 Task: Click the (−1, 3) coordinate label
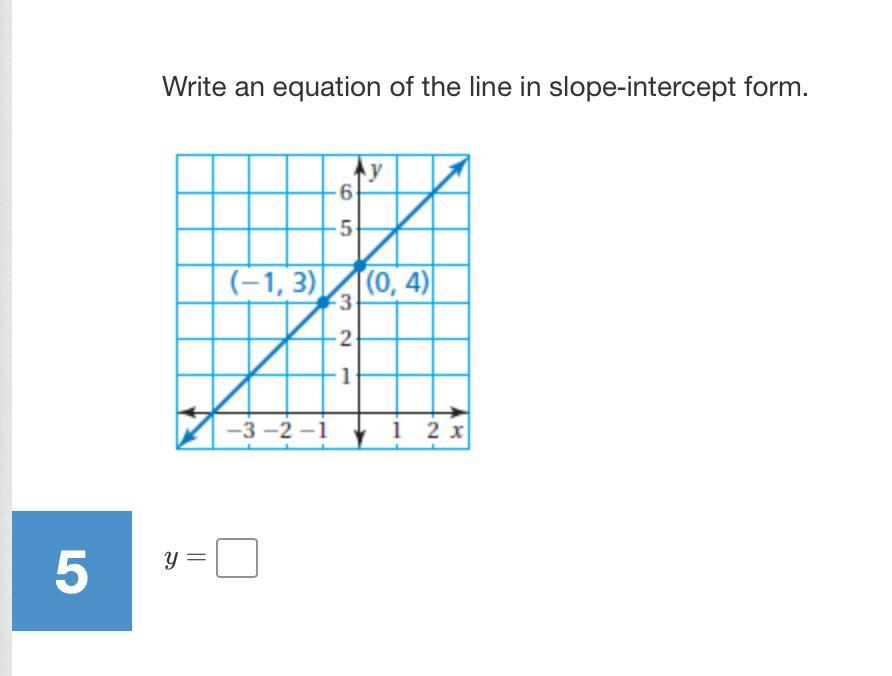pos(272,282)
